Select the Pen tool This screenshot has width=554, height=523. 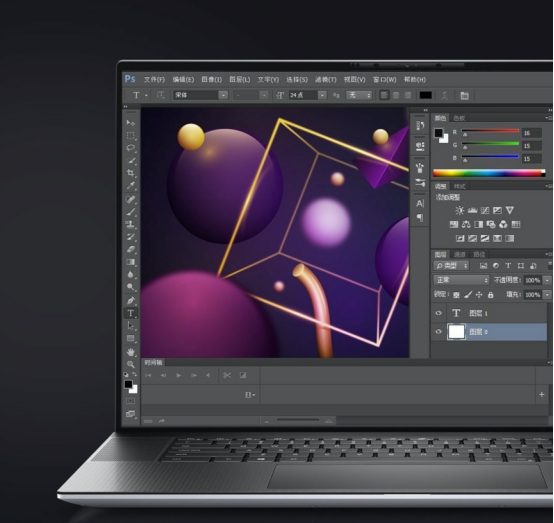(131, 300)
